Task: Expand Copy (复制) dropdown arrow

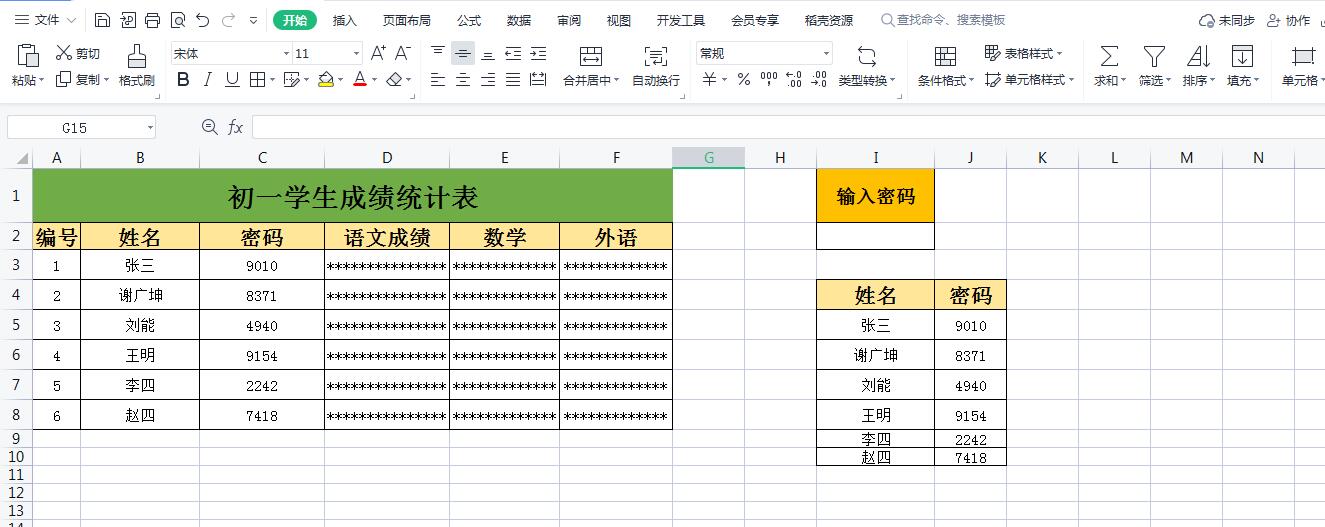Action: click(106, 80)
